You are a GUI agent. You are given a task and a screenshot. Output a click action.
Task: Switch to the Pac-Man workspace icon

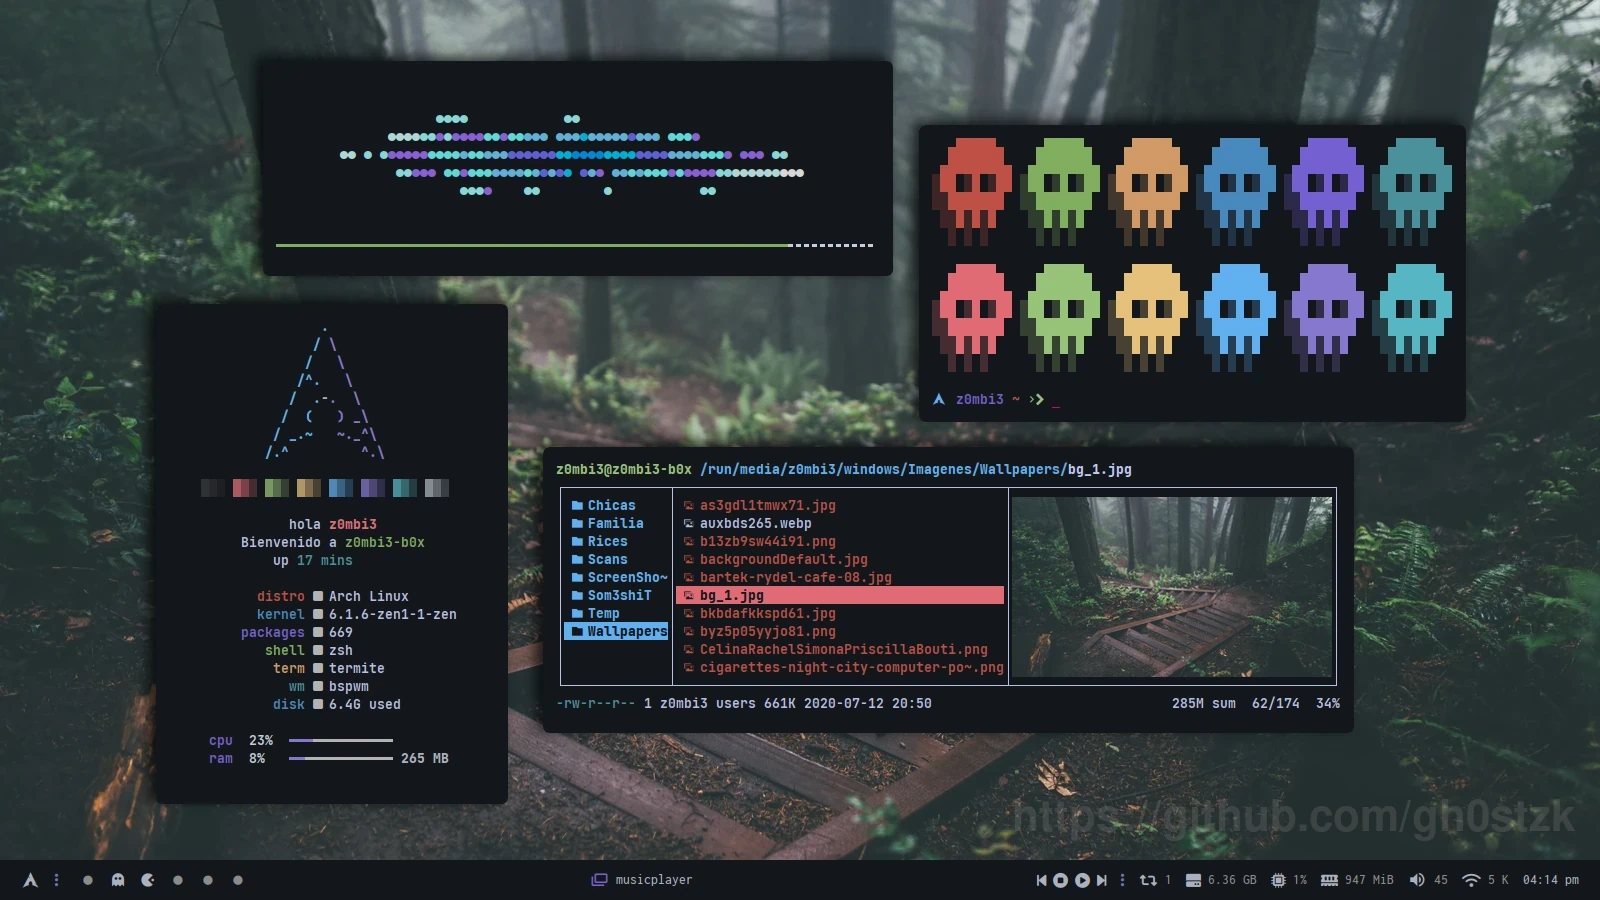coord(148,880)
